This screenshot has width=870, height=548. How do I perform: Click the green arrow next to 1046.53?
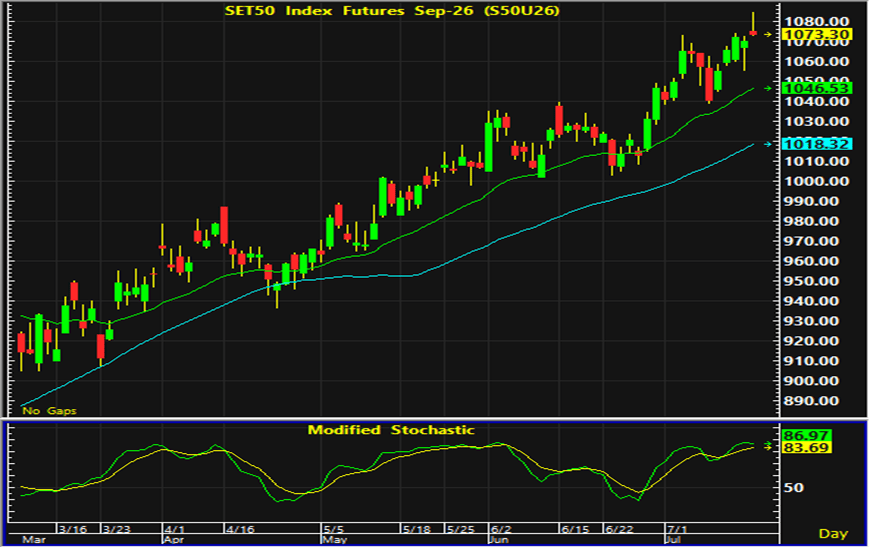coord(768,88)
